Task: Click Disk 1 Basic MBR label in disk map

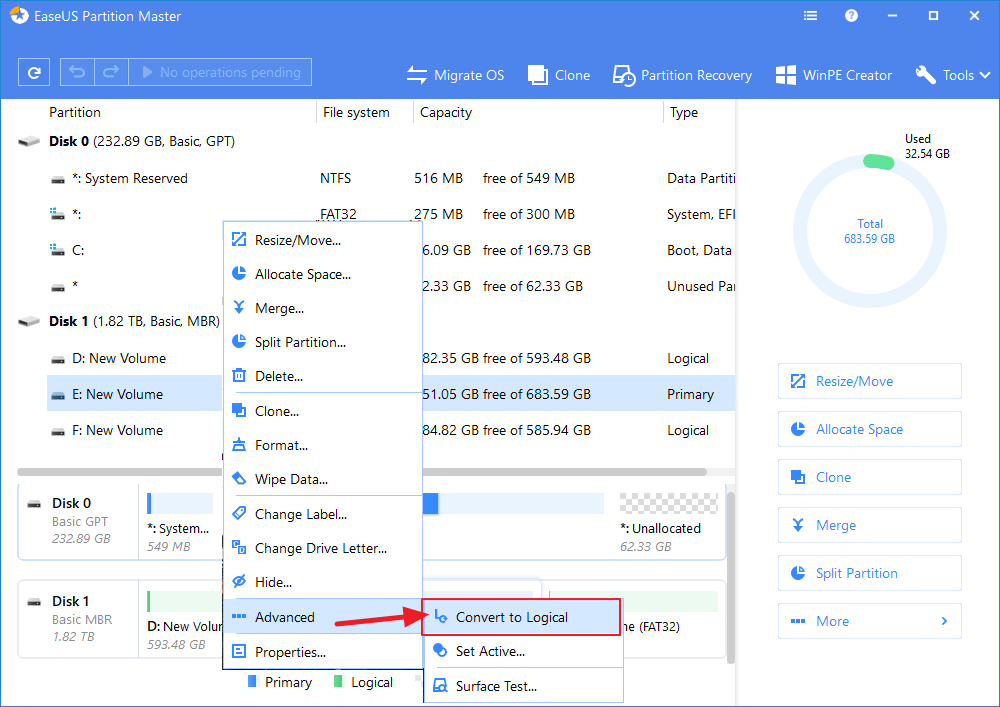Action: (78, 619)
